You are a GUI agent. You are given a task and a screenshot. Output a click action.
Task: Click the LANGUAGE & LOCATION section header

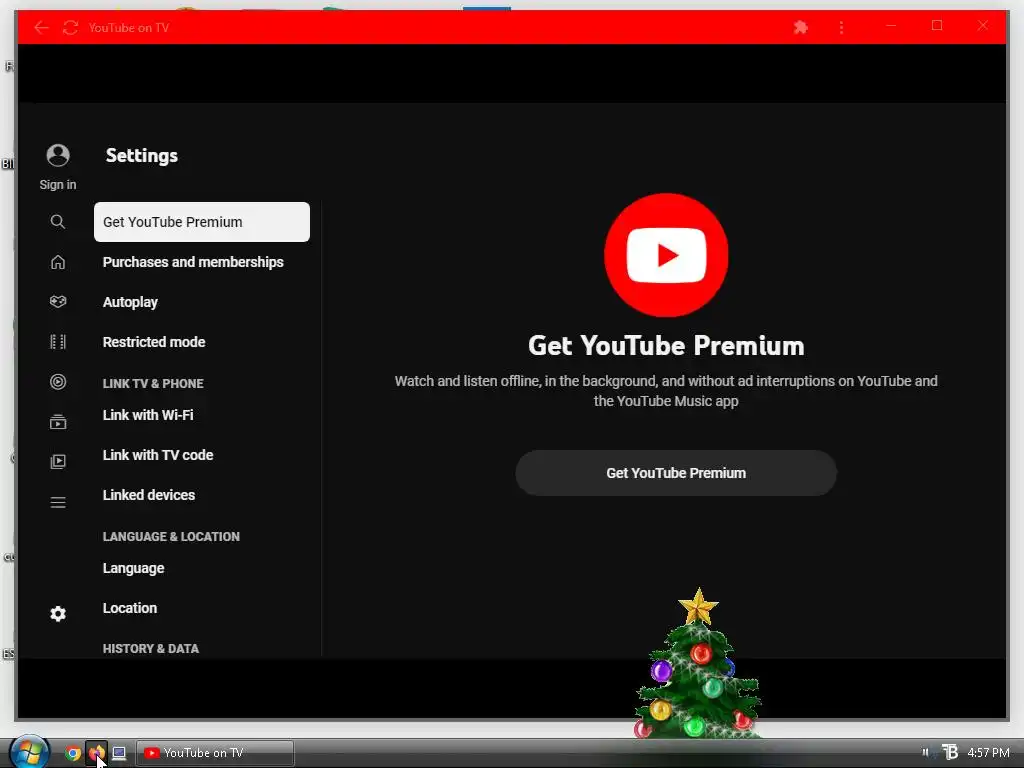pos(171,536)
